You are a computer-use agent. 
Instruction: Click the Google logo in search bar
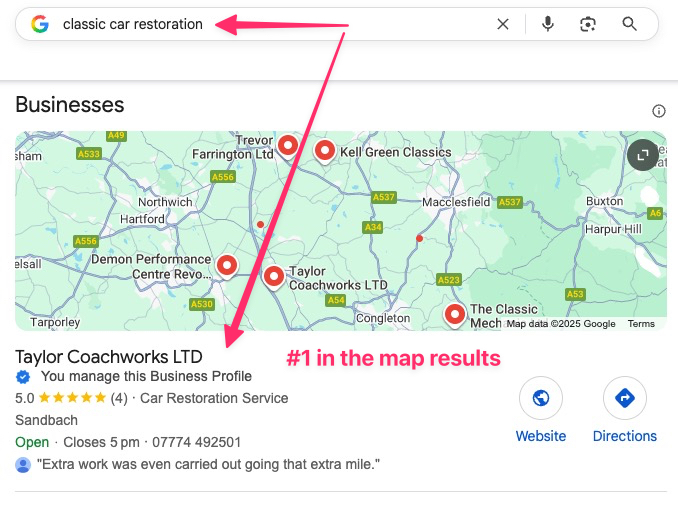click(x=40, y=24)
